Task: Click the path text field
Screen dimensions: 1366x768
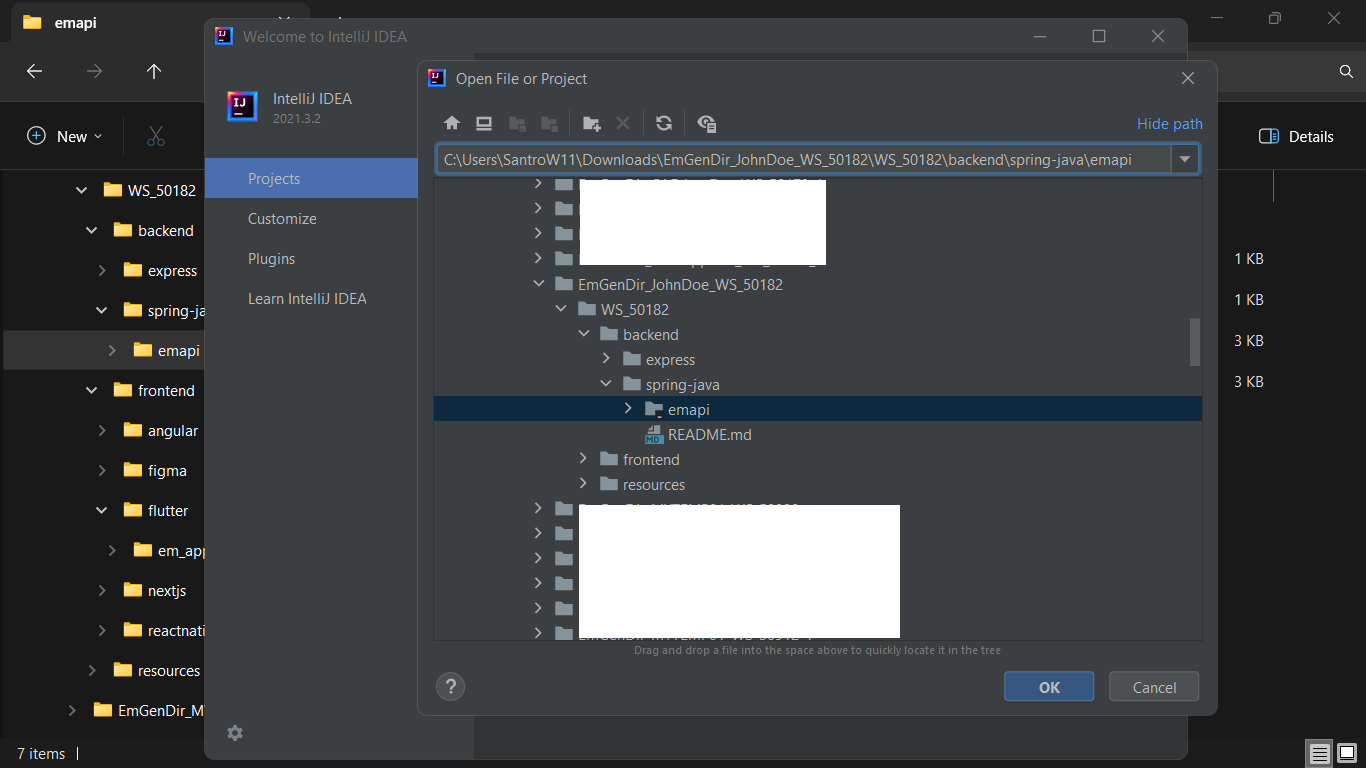Action: [803, 159]
